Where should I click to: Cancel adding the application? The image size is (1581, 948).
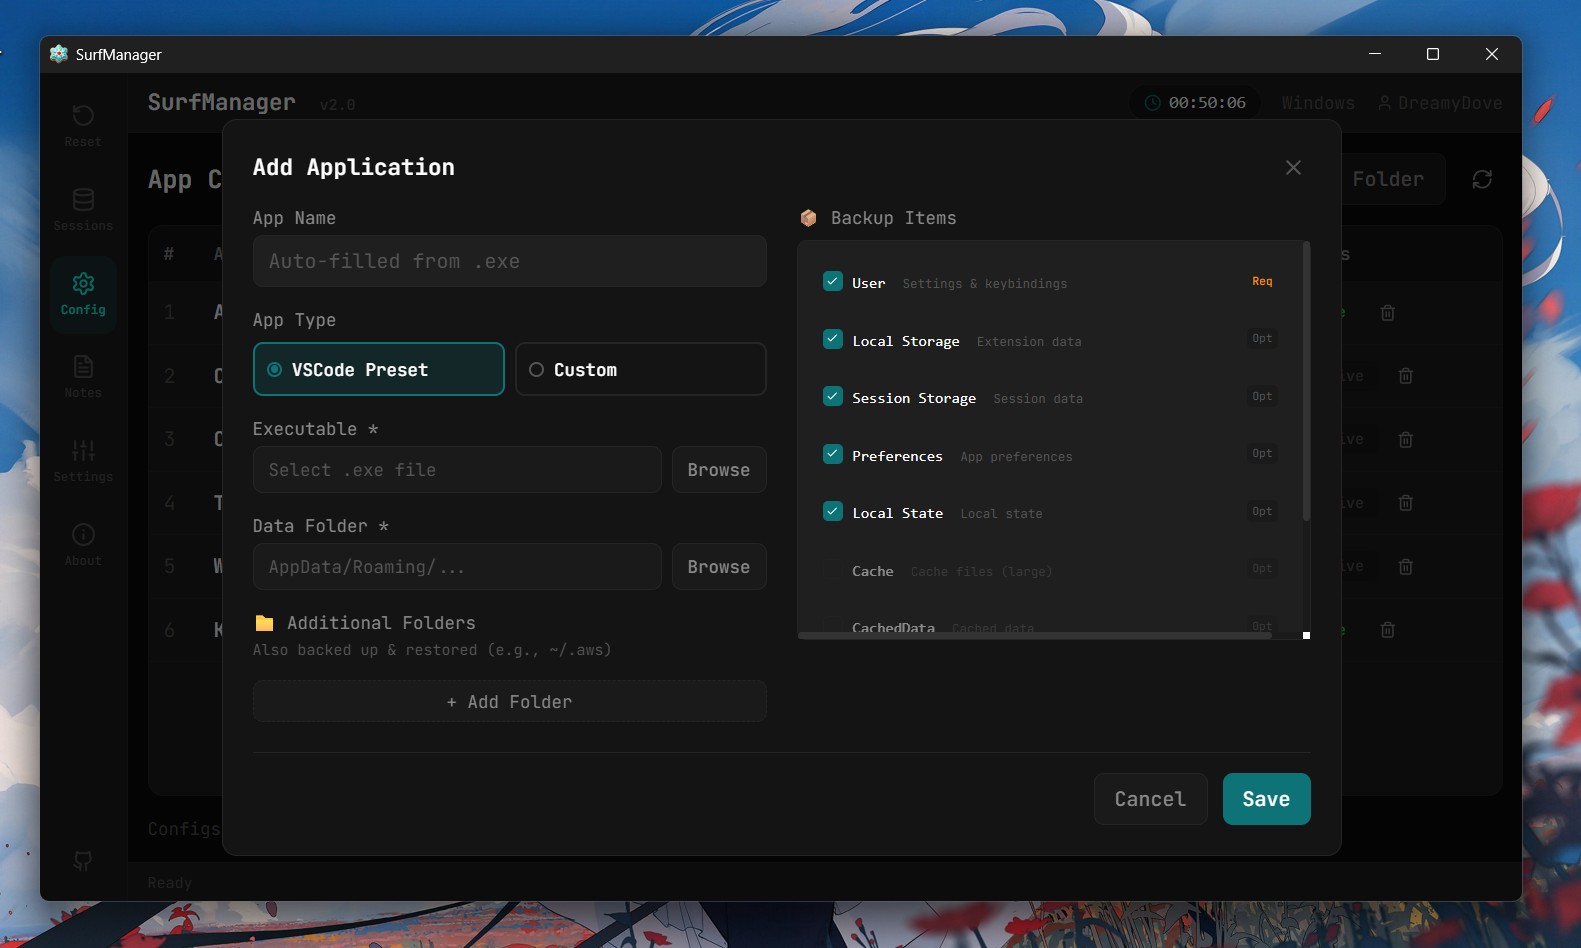coord(1150,799)
